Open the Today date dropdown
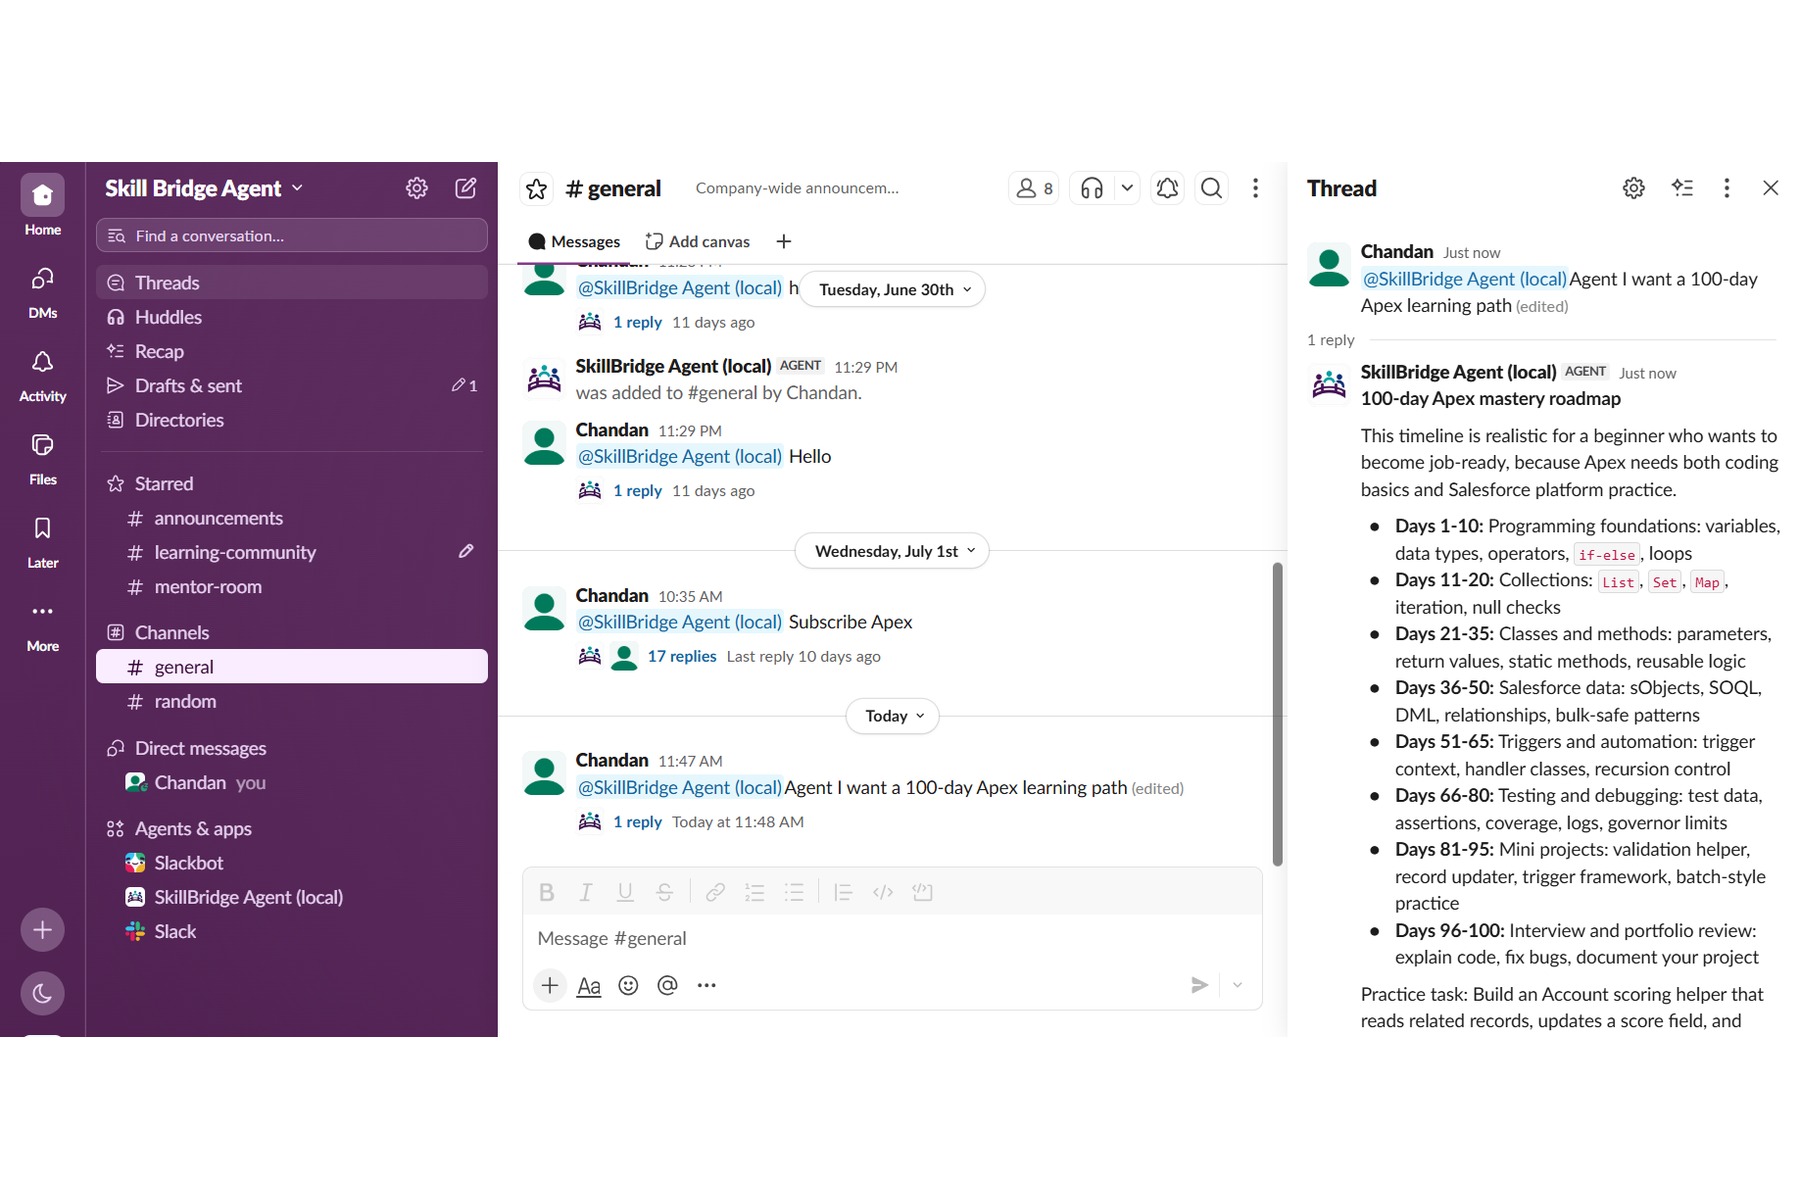 tap(893, 716)
